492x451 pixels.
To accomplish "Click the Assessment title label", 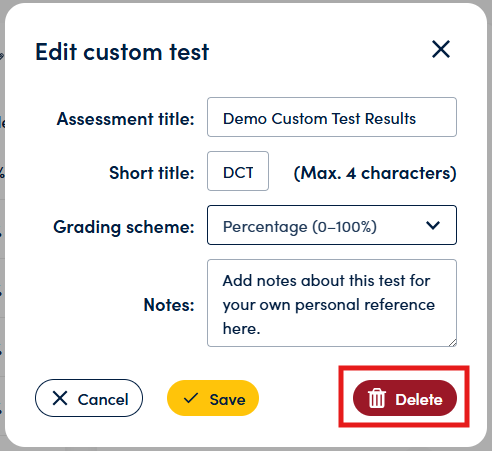I will coord(125,119).
